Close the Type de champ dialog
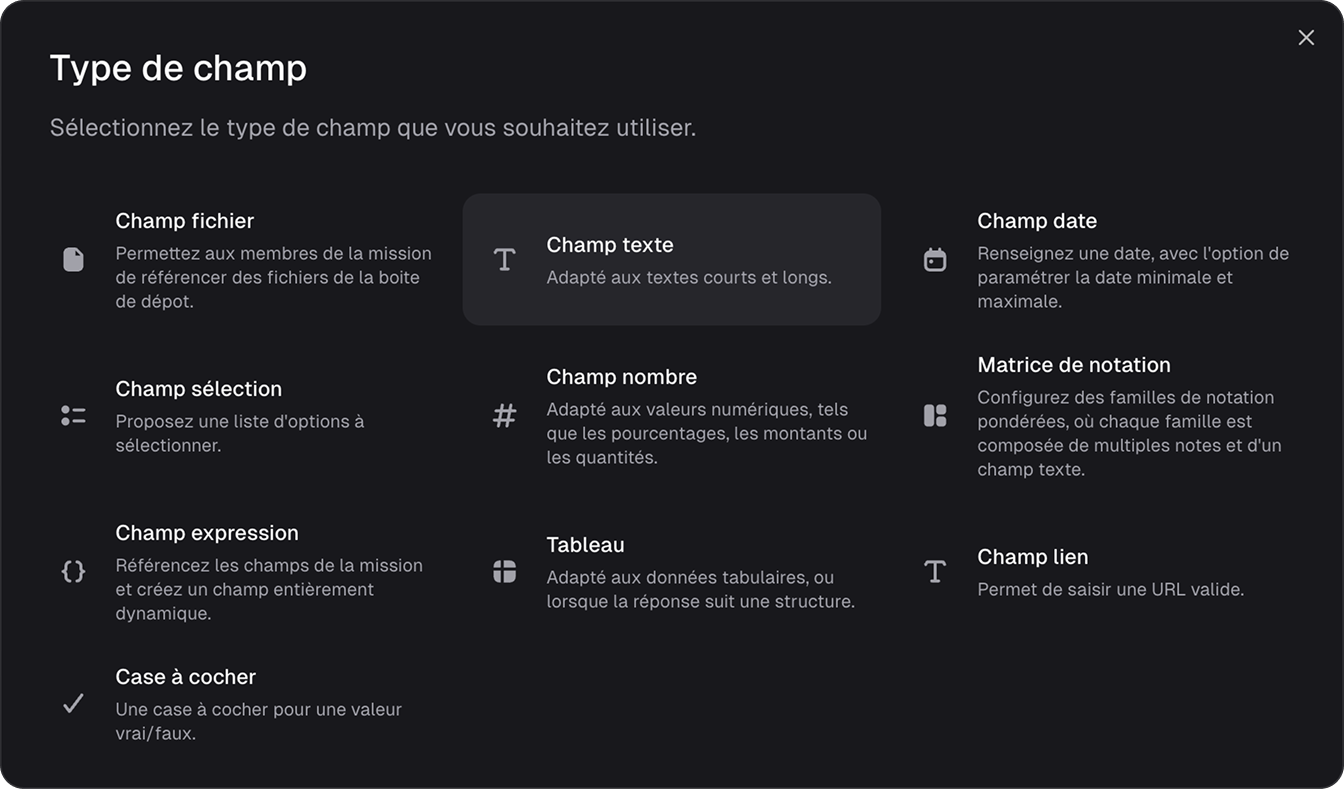Viewport: 1344px width, 789px height. pos(1306,37)
